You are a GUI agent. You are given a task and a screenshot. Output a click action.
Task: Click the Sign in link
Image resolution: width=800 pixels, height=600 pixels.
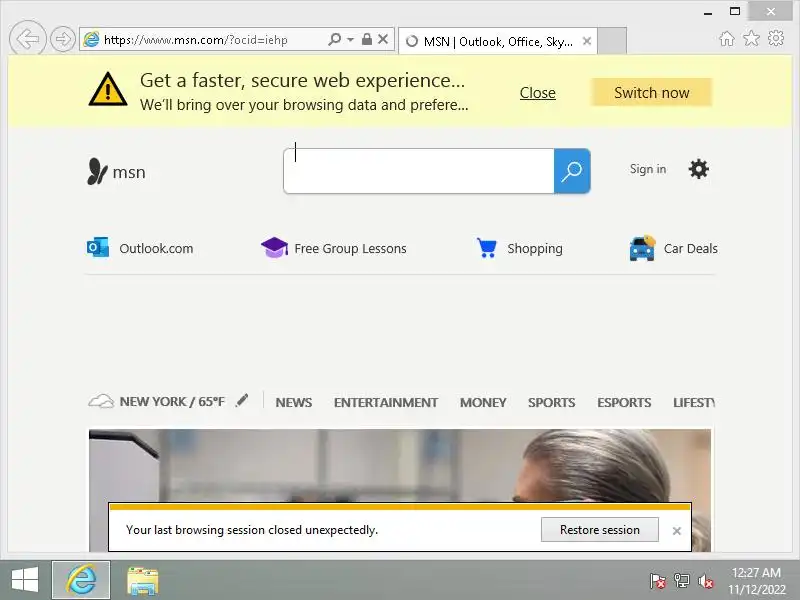click(647, 169)
